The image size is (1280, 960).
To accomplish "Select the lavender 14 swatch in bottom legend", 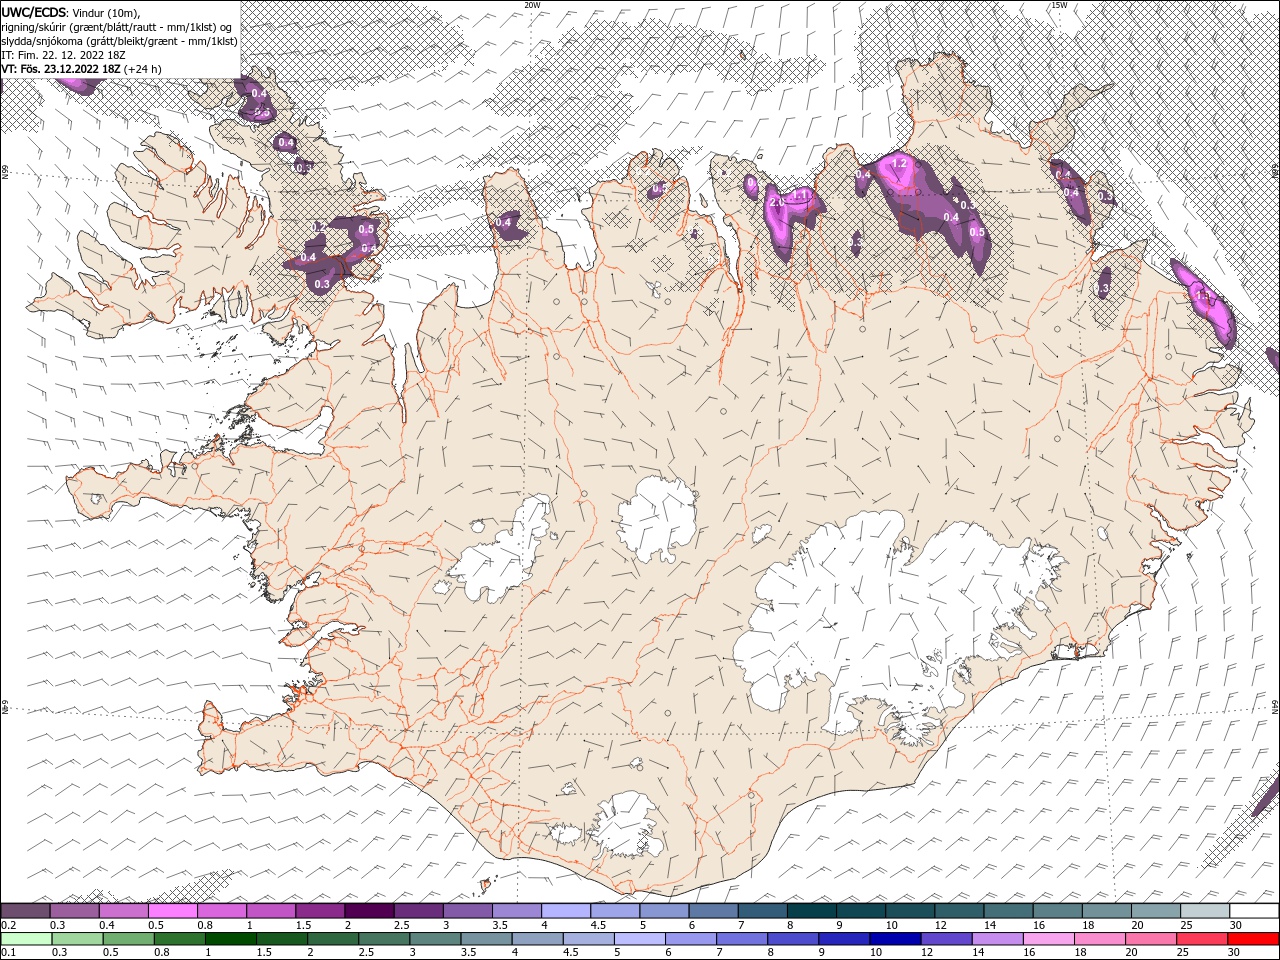I will (x=997, y=938).
